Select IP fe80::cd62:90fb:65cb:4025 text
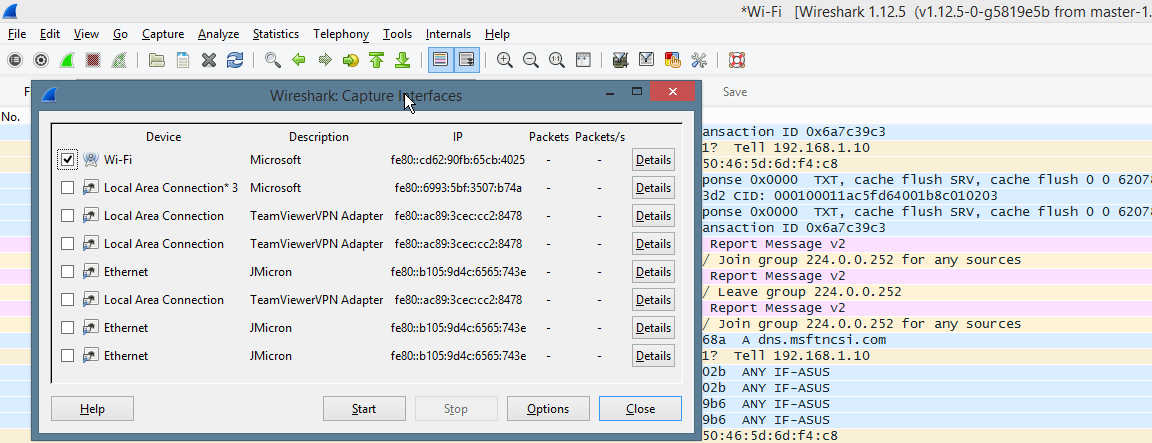This screenshot has width=1152, height=443. [458, 159]
